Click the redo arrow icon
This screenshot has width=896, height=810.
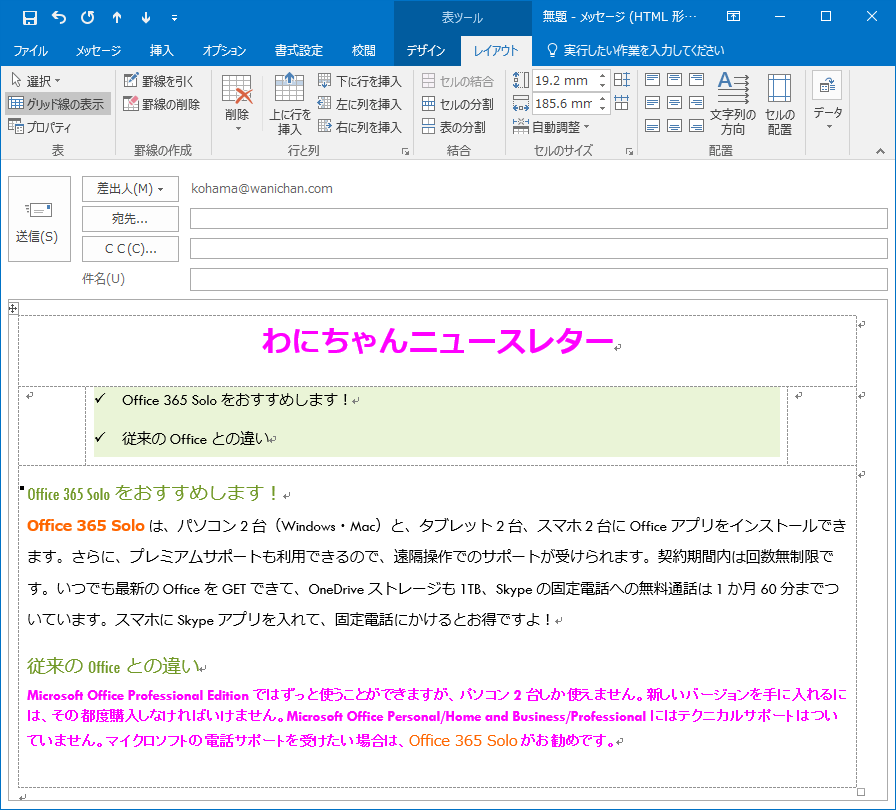(x=87, y=18)
